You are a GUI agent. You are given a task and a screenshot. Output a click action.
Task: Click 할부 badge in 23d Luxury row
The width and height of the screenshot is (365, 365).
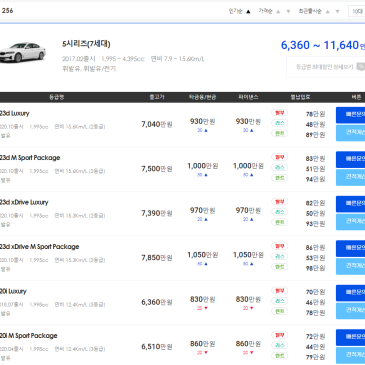pyautogui.click(x=279, y=113)
